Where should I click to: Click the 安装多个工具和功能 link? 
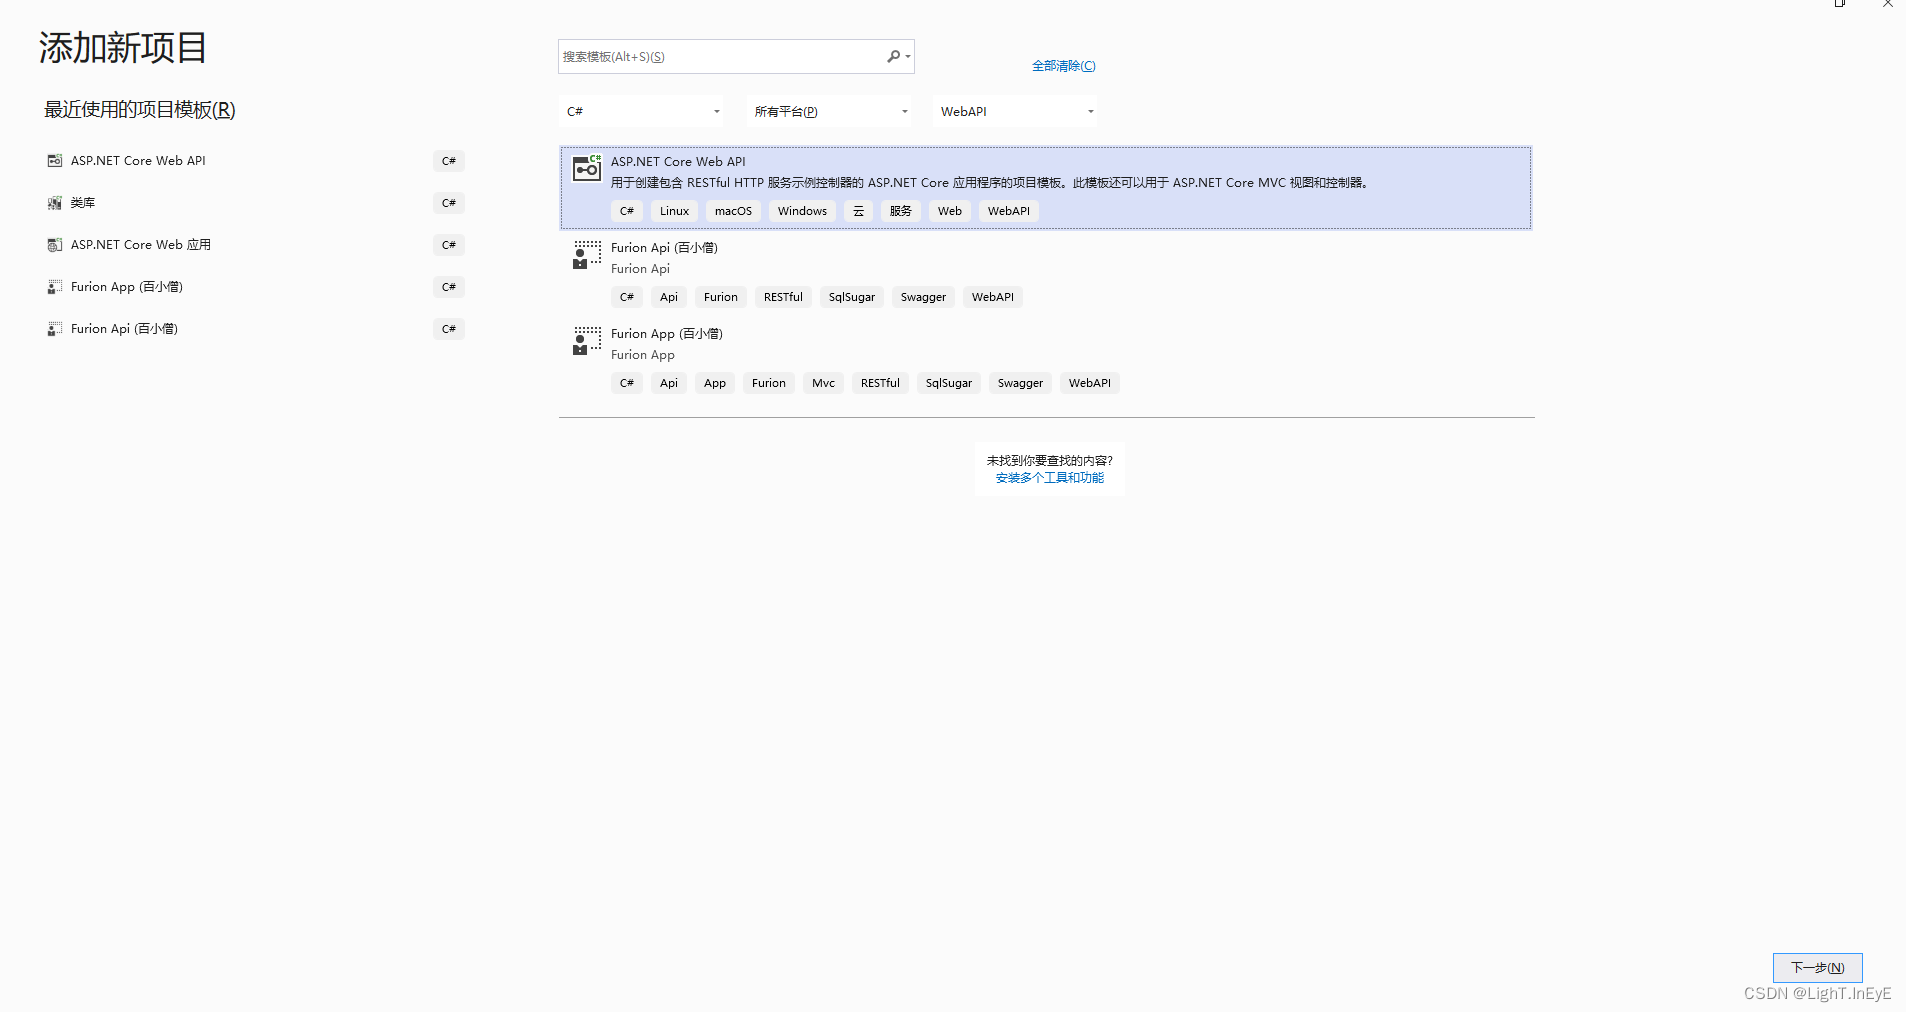1050,478
